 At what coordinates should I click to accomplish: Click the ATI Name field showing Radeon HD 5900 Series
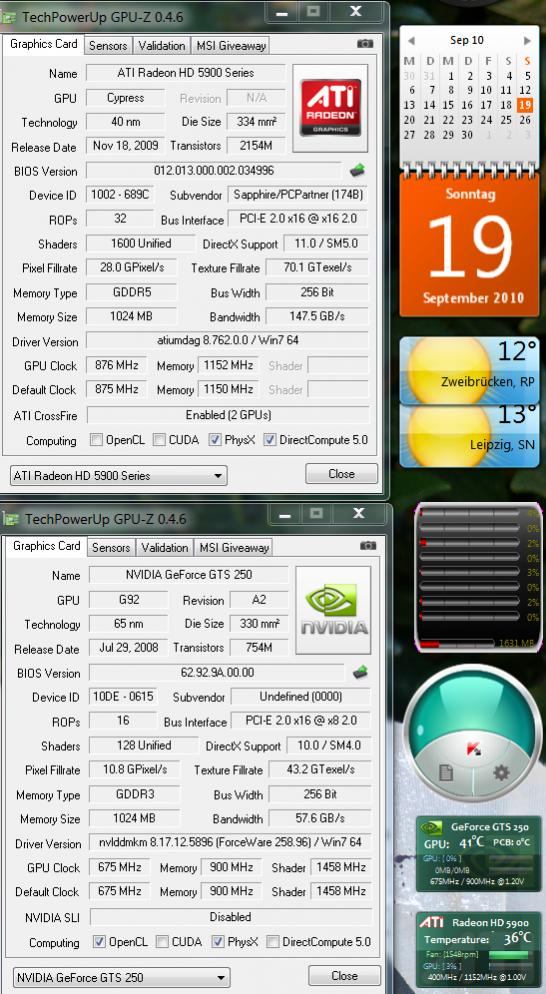[185, 73]
